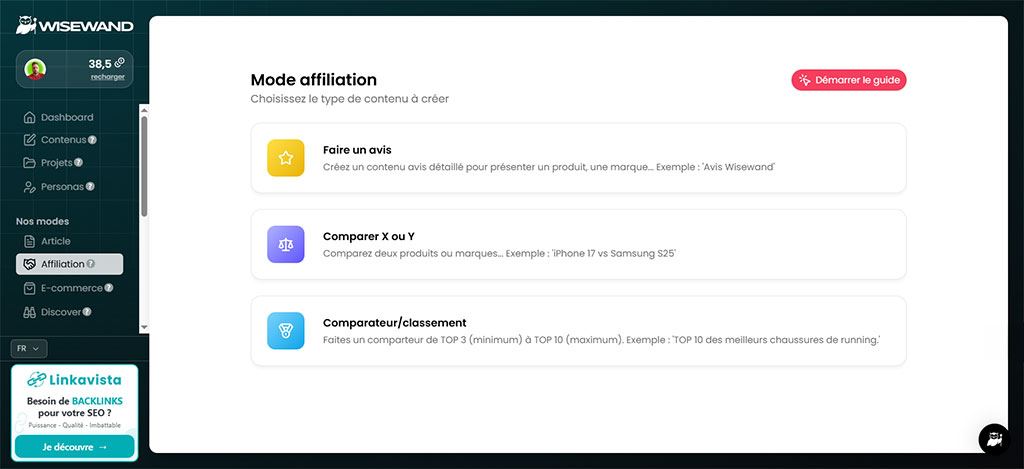
Task: Select the Faire un avis card
Action: (x=579, y=158)
